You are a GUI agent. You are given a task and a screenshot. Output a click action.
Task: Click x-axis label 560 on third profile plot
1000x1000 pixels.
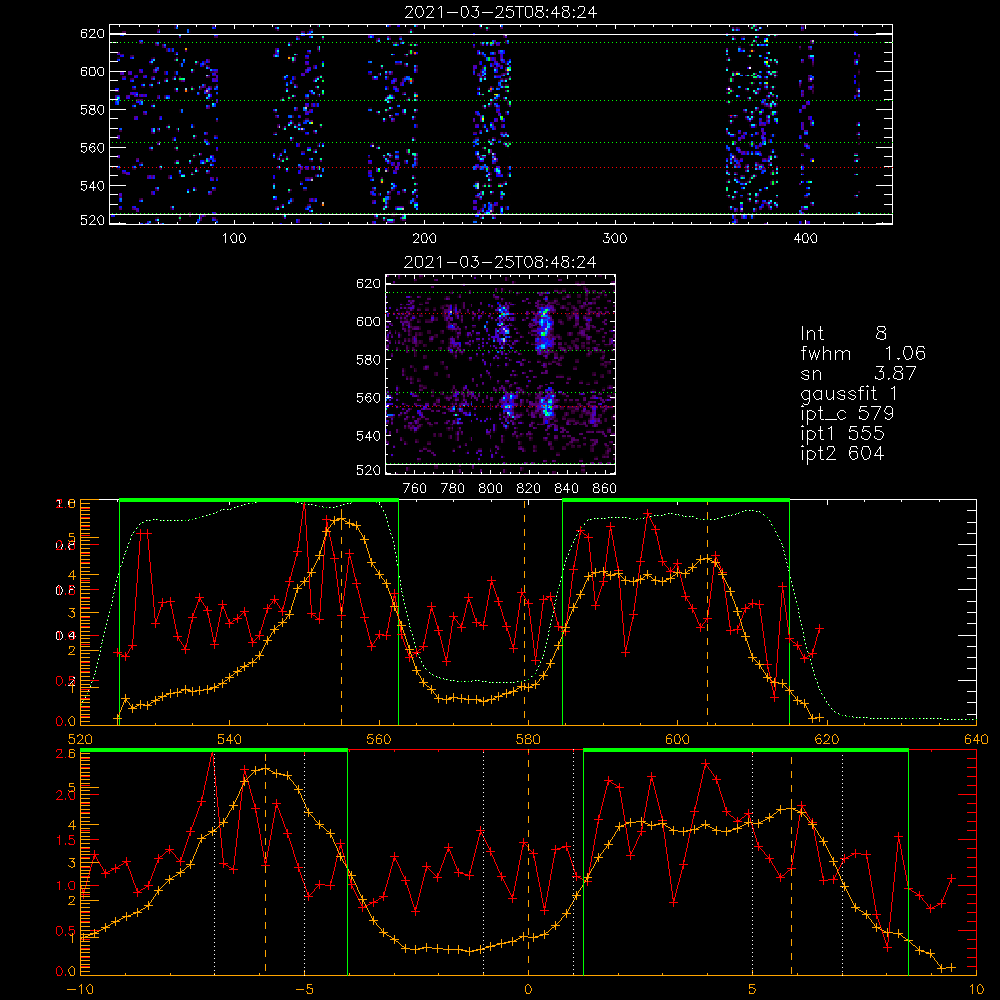(x=379, y=739)
